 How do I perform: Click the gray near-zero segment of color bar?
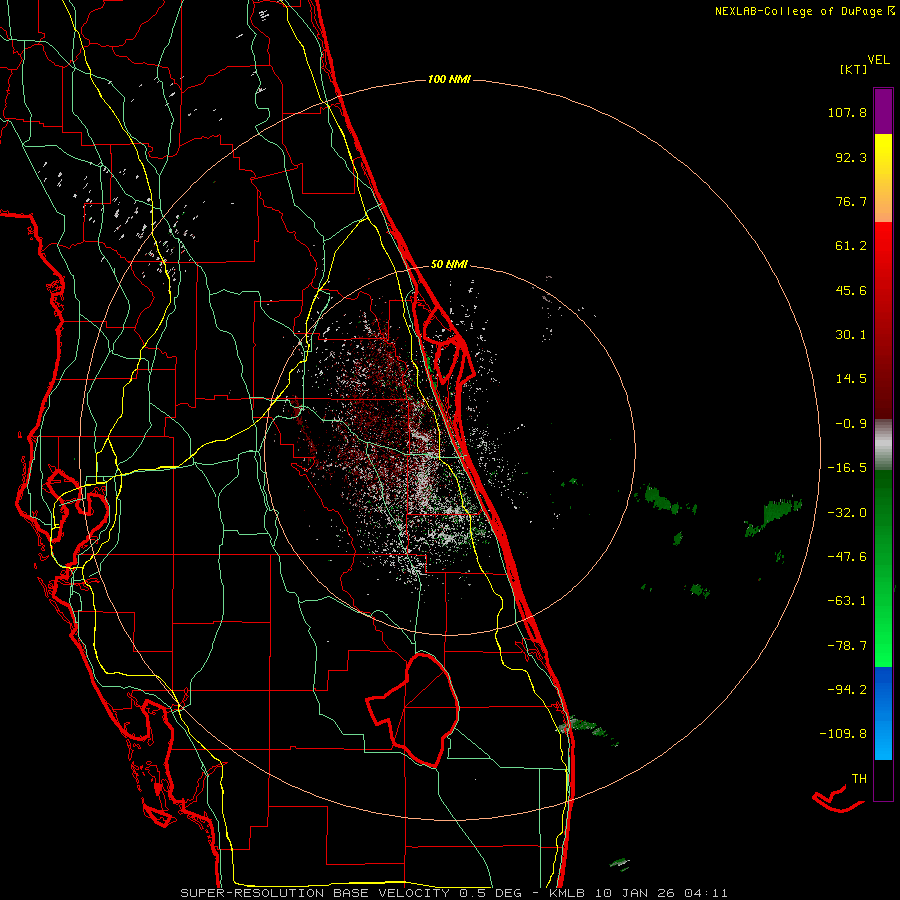click(883, 444)
